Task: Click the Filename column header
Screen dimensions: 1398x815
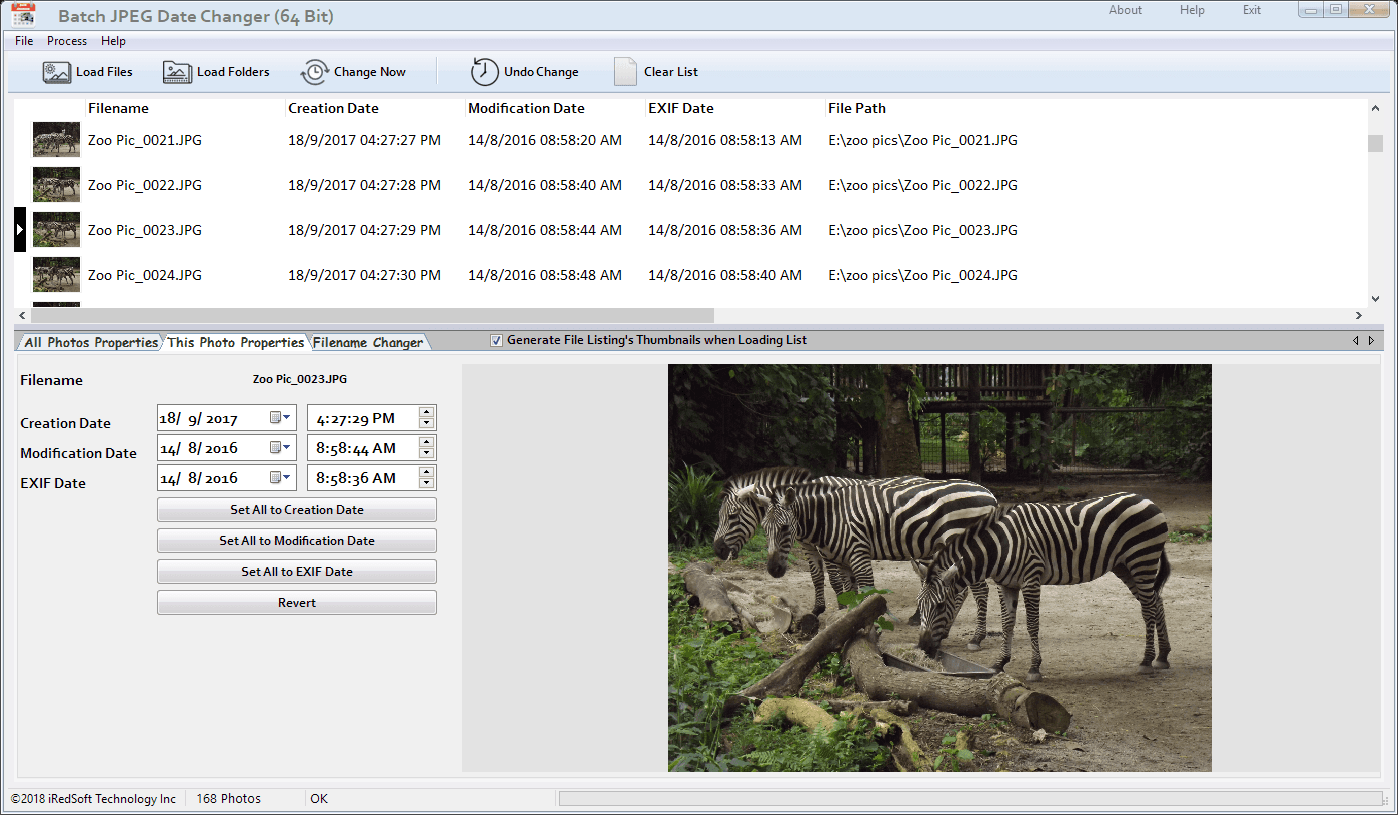Action: [118, 108]
